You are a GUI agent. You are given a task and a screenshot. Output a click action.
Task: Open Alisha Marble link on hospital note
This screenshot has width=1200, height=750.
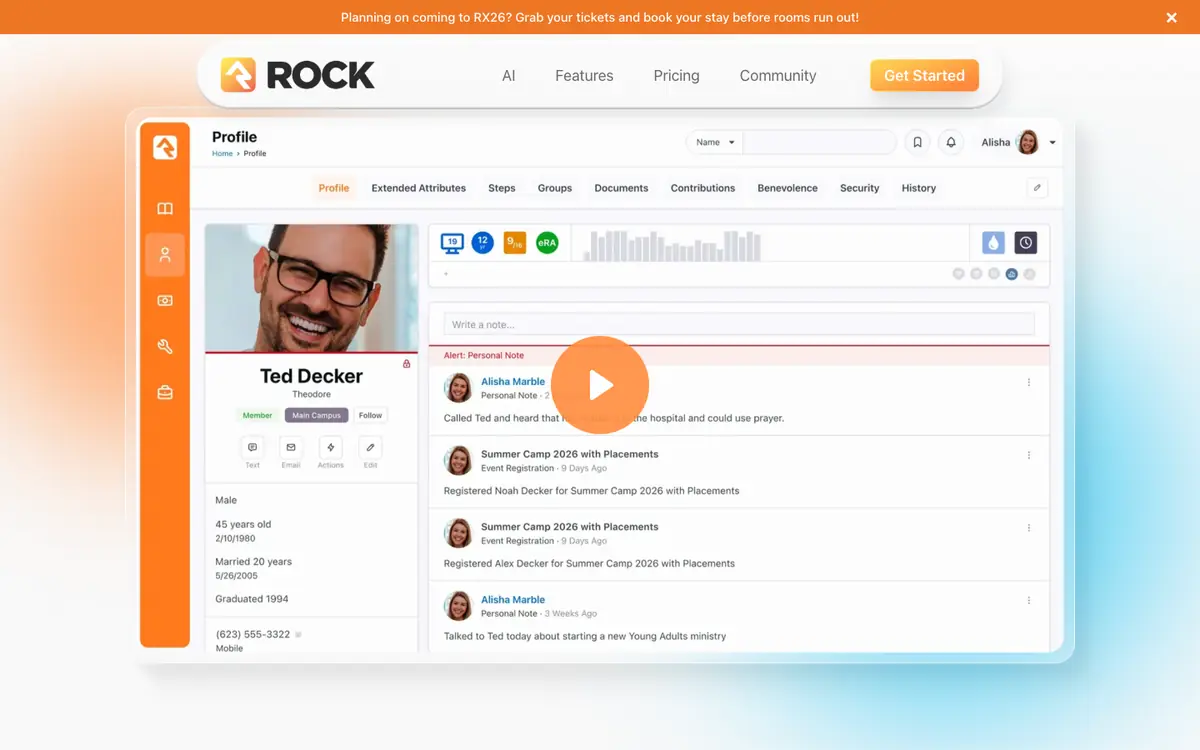[513, 382]
